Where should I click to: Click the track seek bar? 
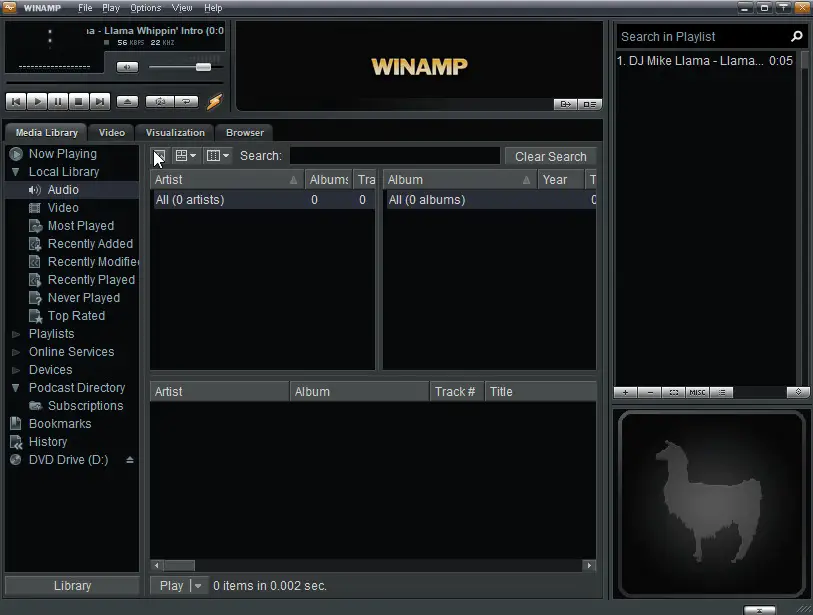point(115,82)
